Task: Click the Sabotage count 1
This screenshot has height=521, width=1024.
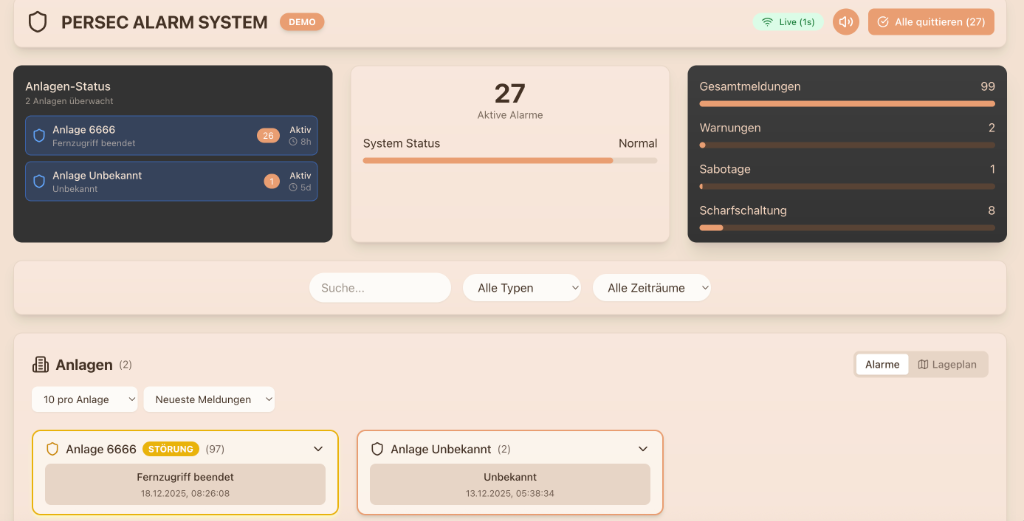Action: (x=993, y=169)
